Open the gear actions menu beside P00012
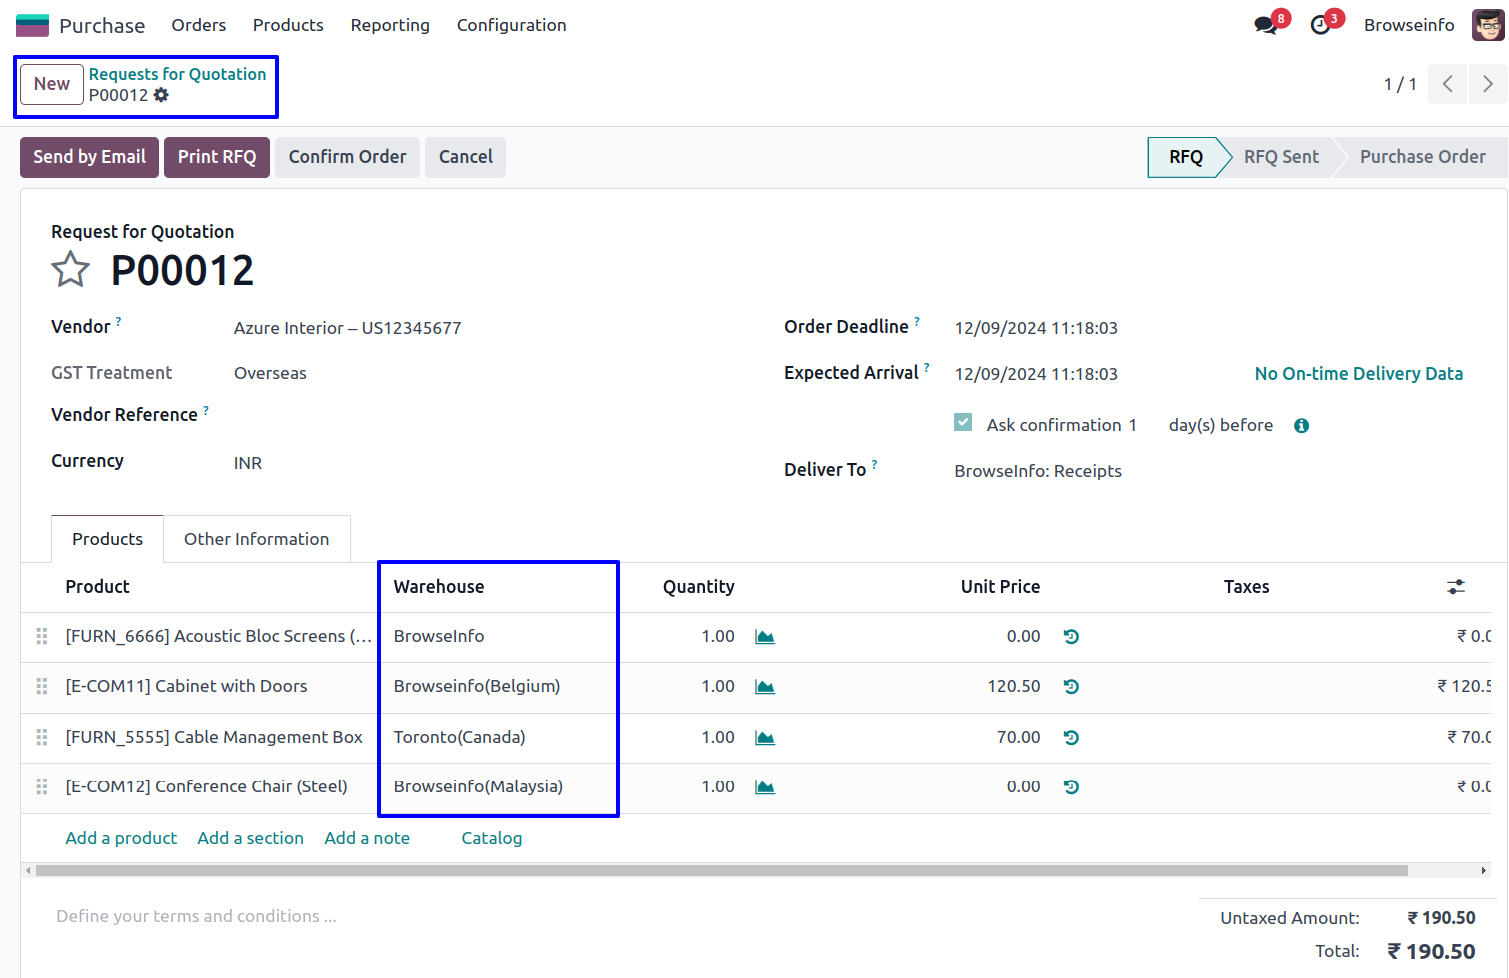The width and height of the screenshot is (1509, 978). (161, 95)
